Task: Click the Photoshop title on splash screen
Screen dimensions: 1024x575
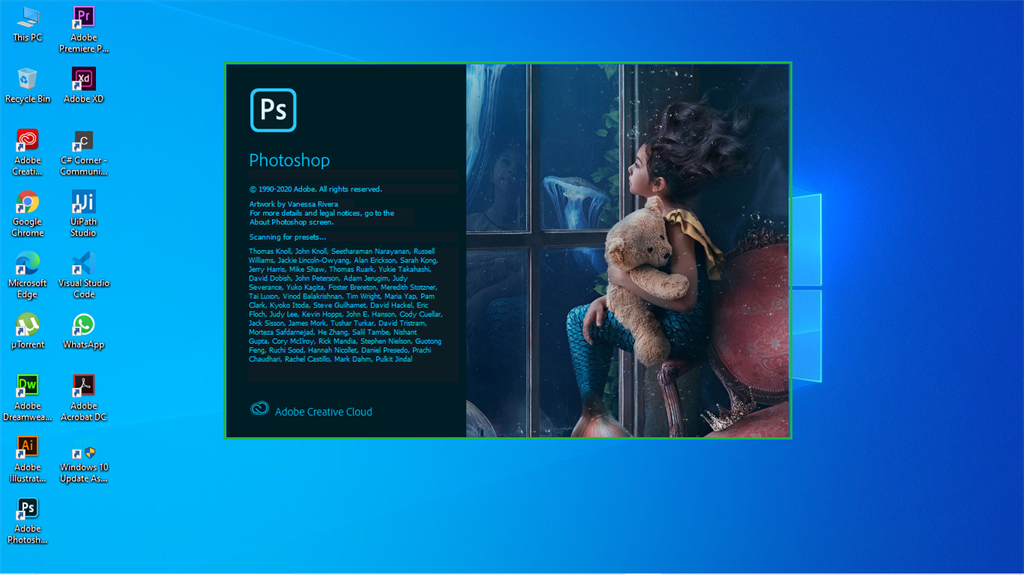Action: click(x=289, y=160)
